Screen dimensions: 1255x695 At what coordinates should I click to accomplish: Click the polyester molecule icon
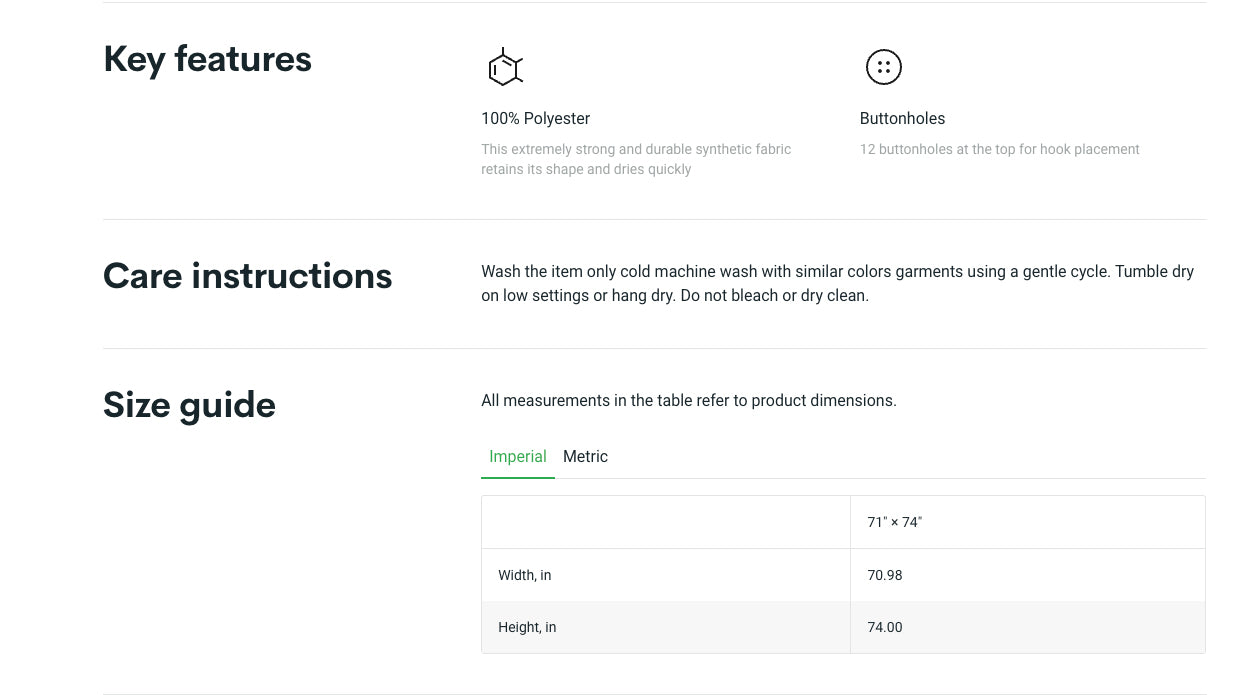tap(504, 67)
